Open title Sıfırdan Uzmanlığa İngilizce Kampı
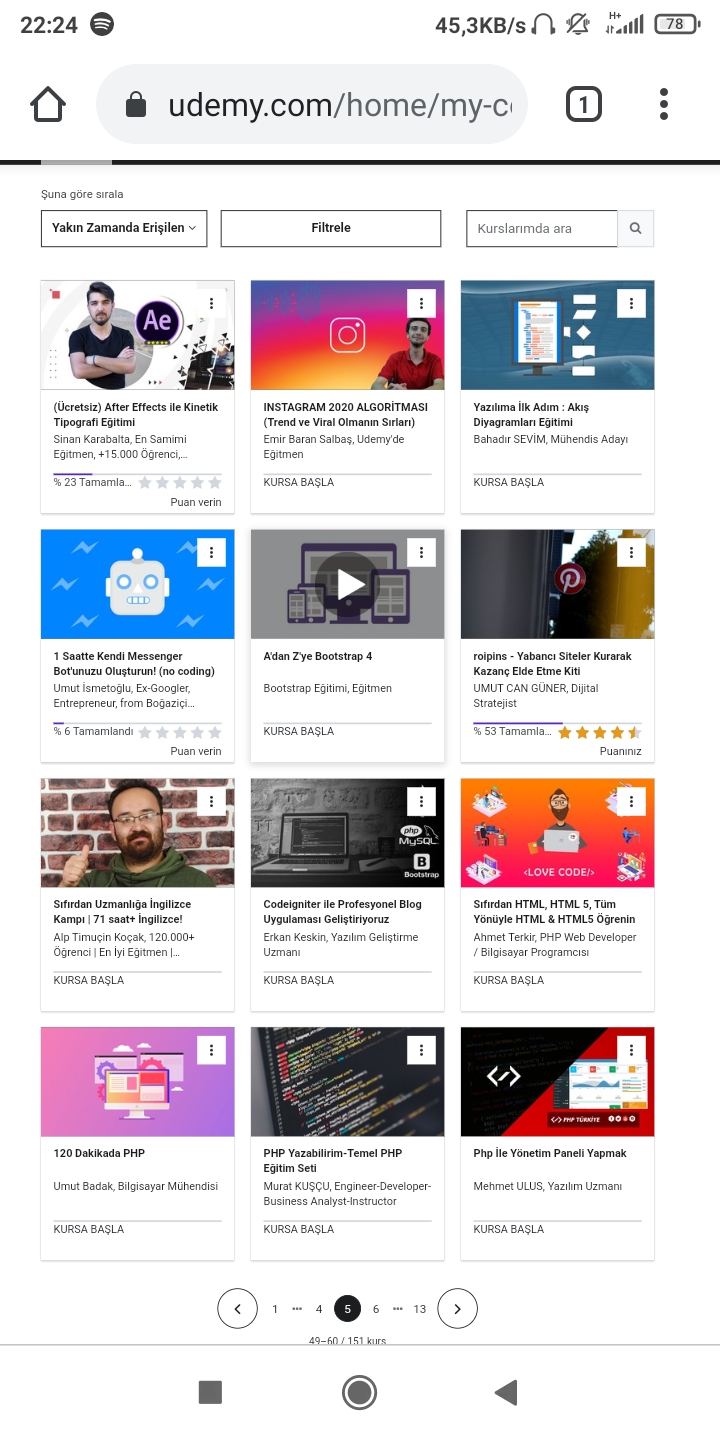 click(122, 912)
